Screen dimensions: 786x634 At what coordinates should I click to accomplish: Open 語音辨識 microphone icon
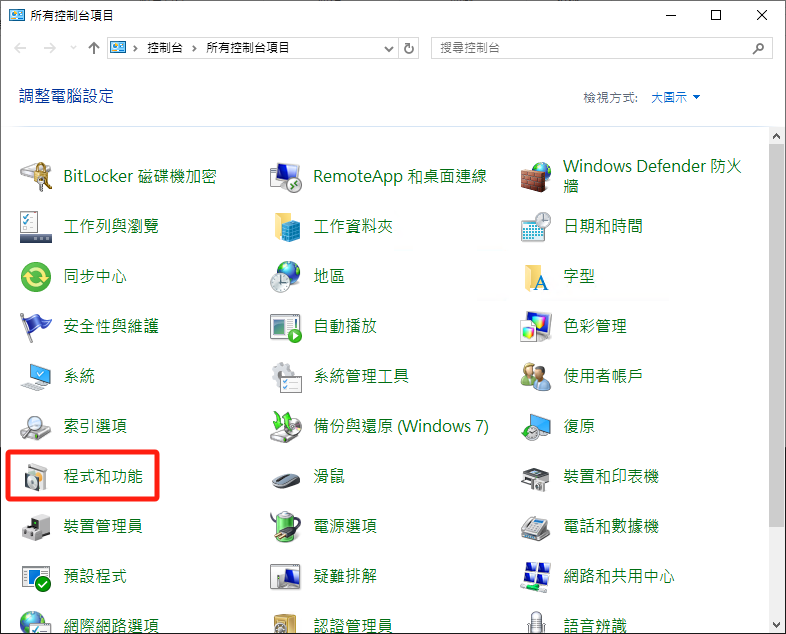[536, 622]
